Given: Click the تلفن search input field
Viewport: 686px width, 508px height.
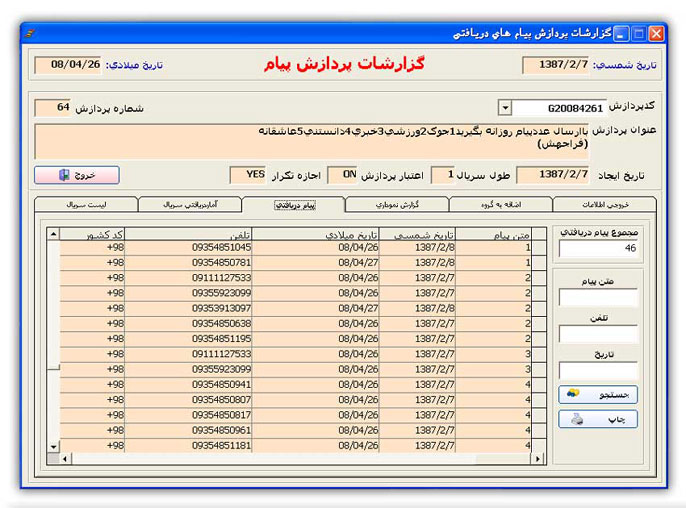Looking at the screenshot, I should coord(598,334).
